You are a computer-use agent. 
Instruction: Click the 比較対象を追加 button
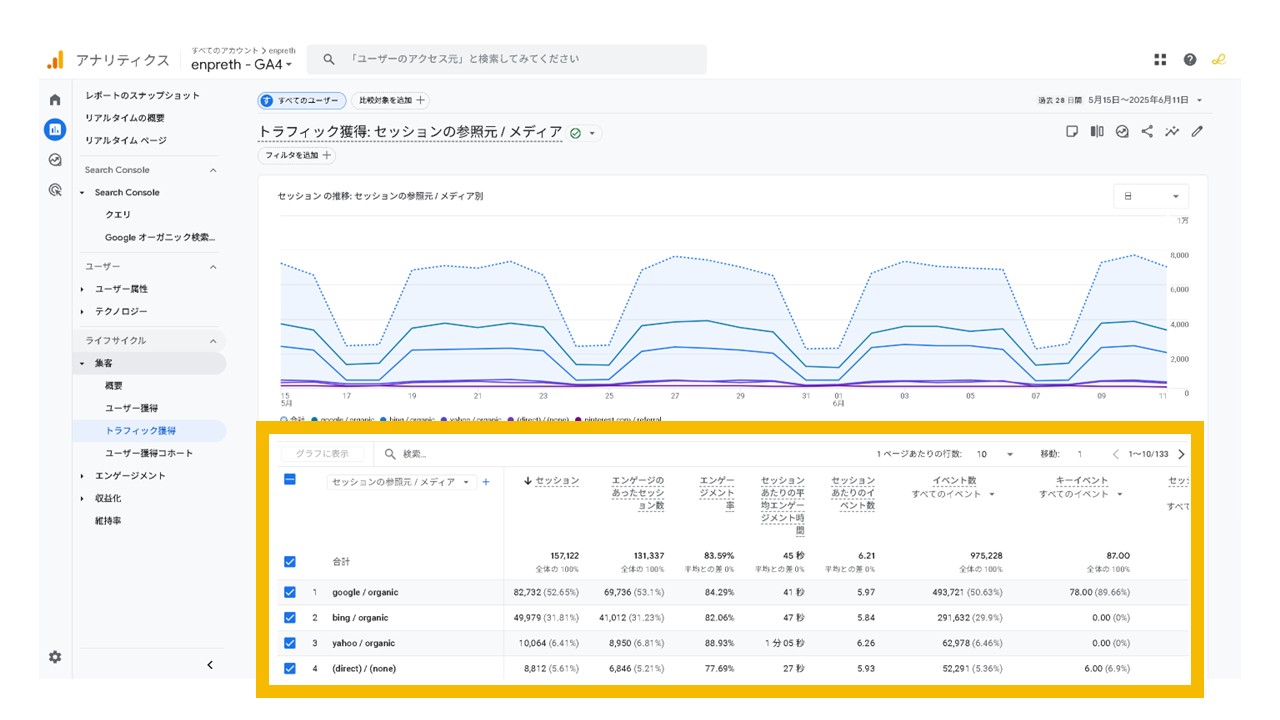pos(391,100)
